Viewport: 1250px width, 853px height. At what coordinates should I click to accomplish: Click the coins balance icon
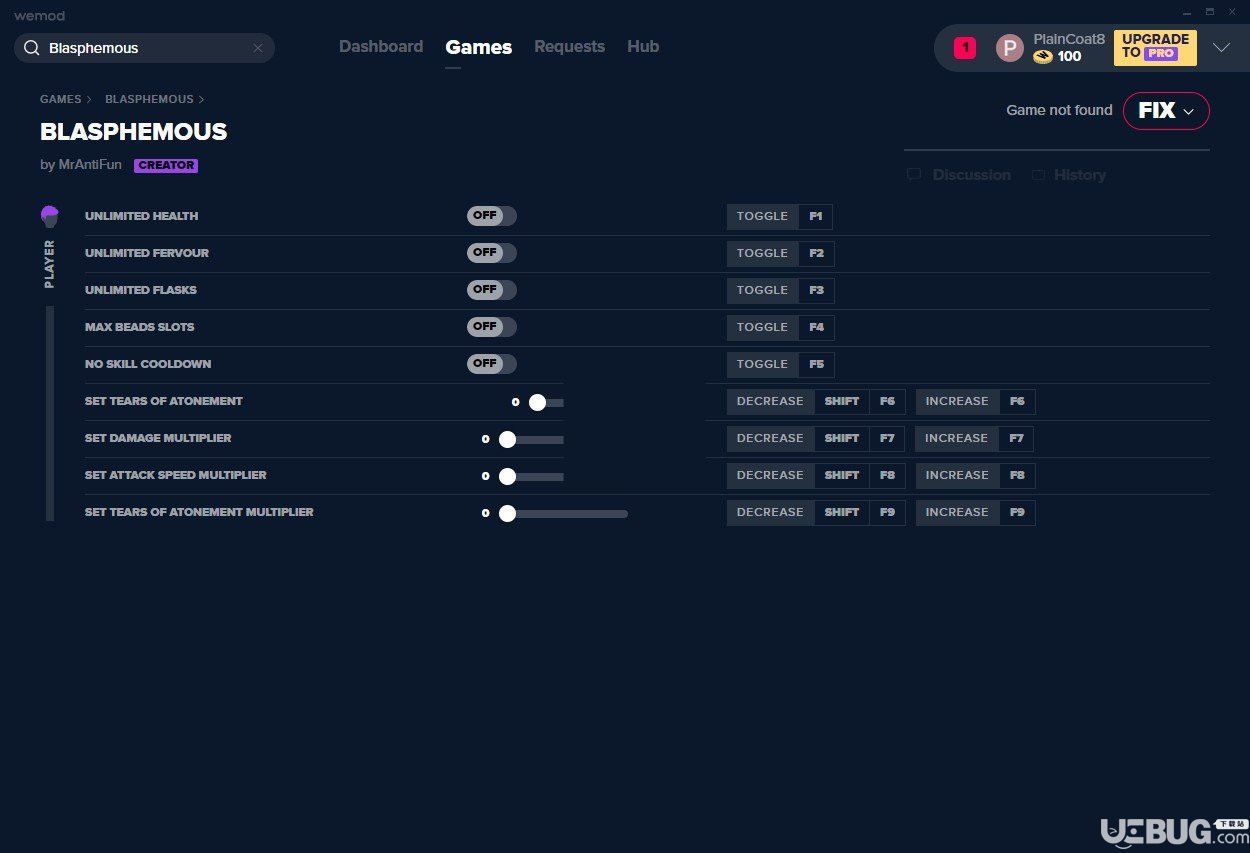(1043, 57)
